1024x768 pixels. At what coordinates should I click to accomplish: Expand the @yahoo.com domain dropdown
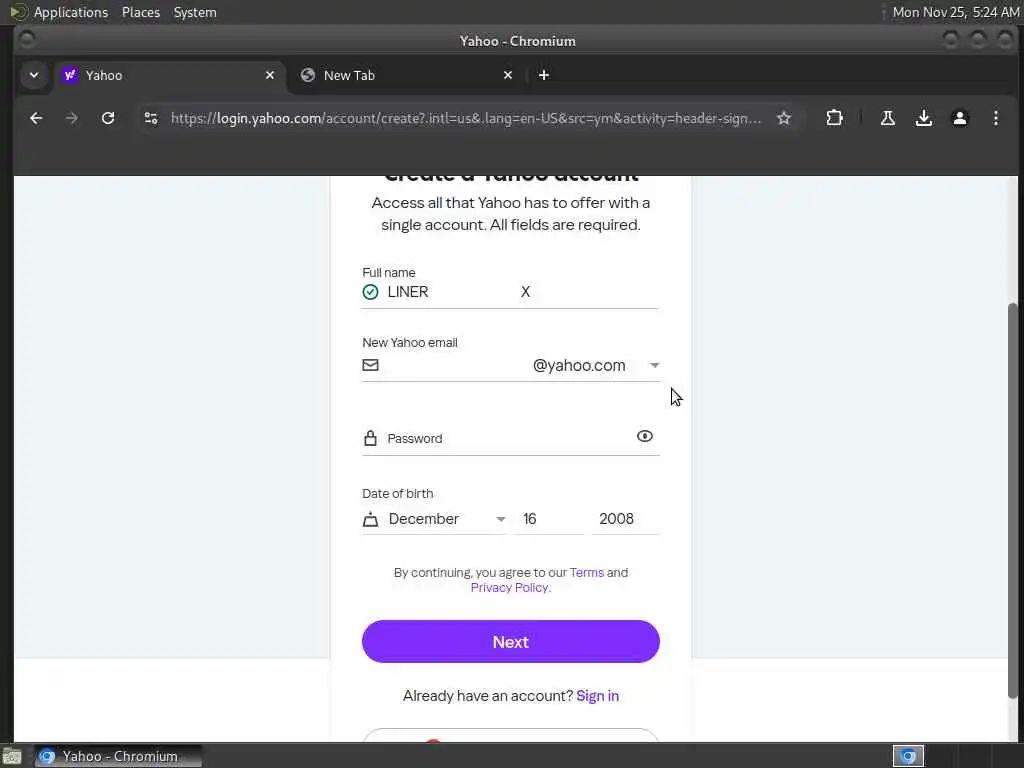[x=596, y=365]
